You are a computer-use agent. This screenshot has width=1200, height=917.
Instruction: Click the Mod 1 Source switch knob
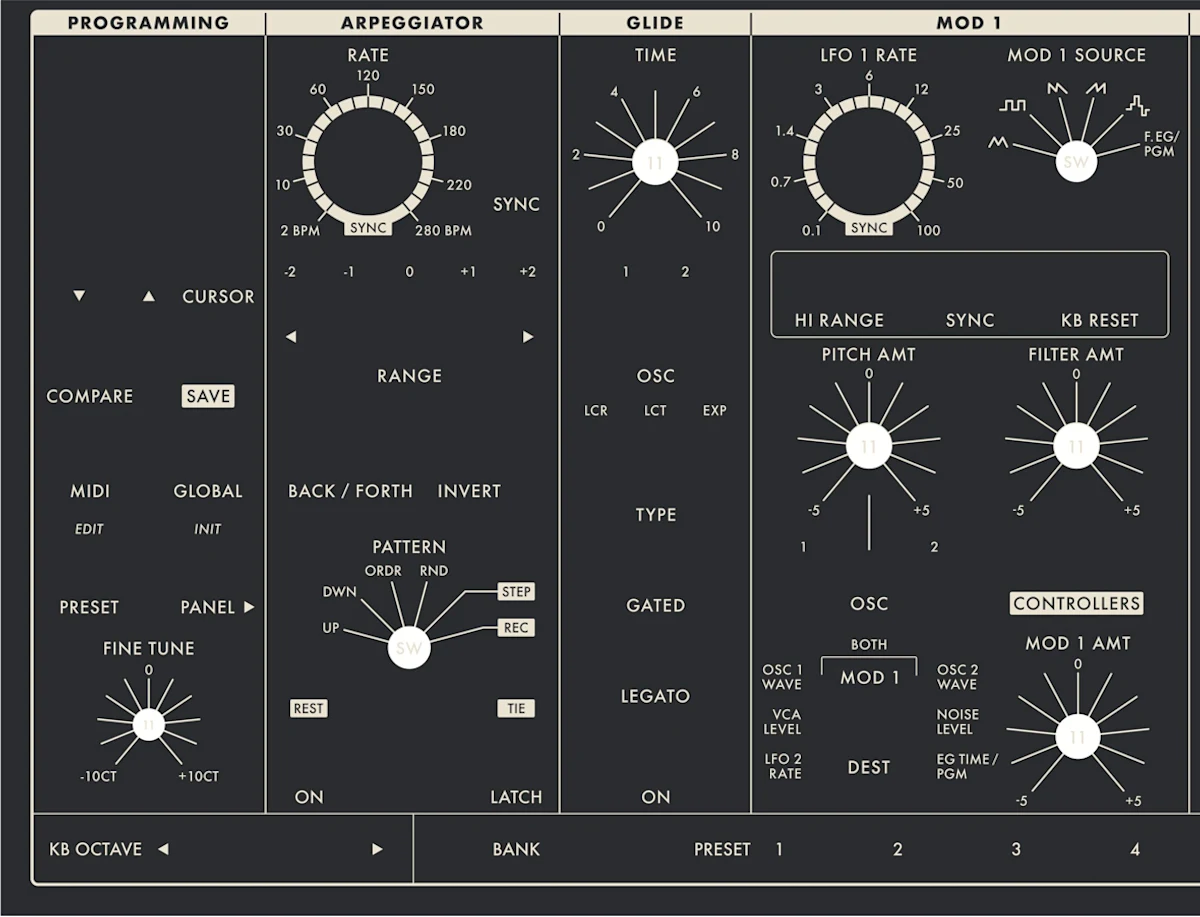coord(1076,163)
